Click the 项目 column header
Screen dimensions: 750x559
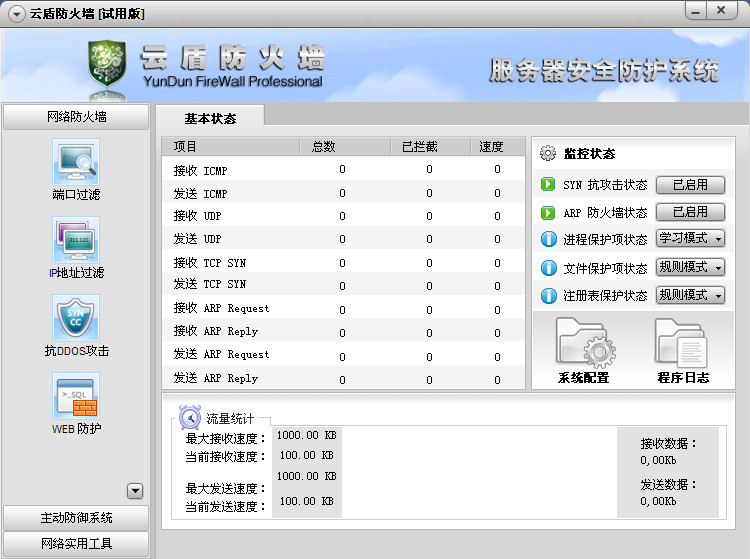(231, 146)
